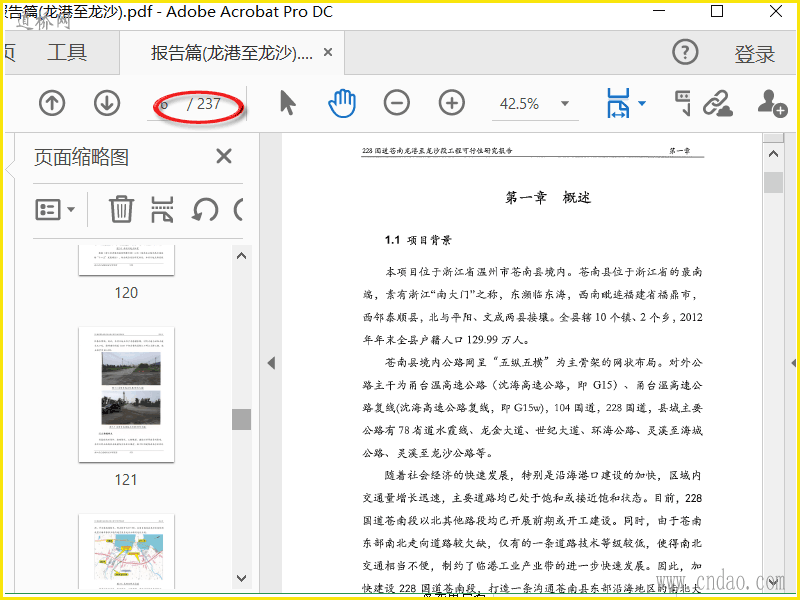Delete the selected page with trash icon
The image size is (800, 600).
click(121, 209)
